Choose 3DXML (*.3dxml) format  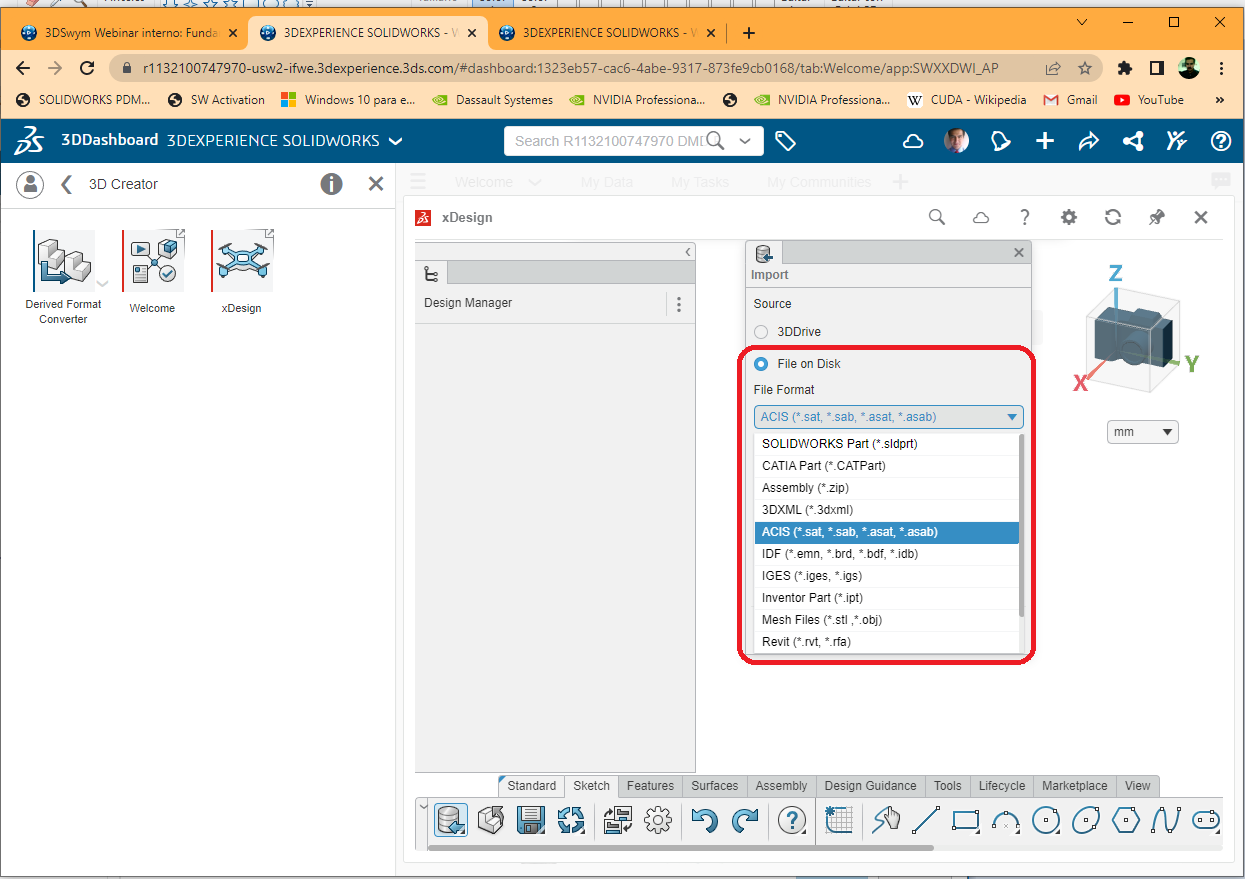pyautogui.click(x=886, y=510)
